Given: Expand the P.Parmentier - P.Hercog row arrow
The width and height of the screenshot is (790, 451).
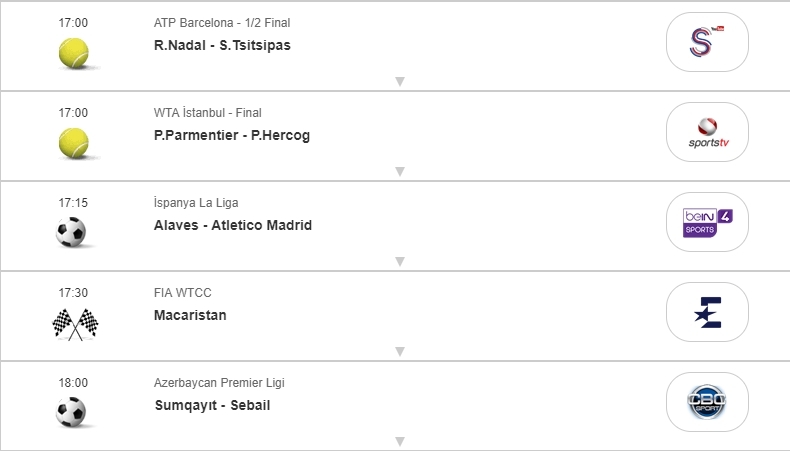Looking at the screenshot, I should [399, 172].
